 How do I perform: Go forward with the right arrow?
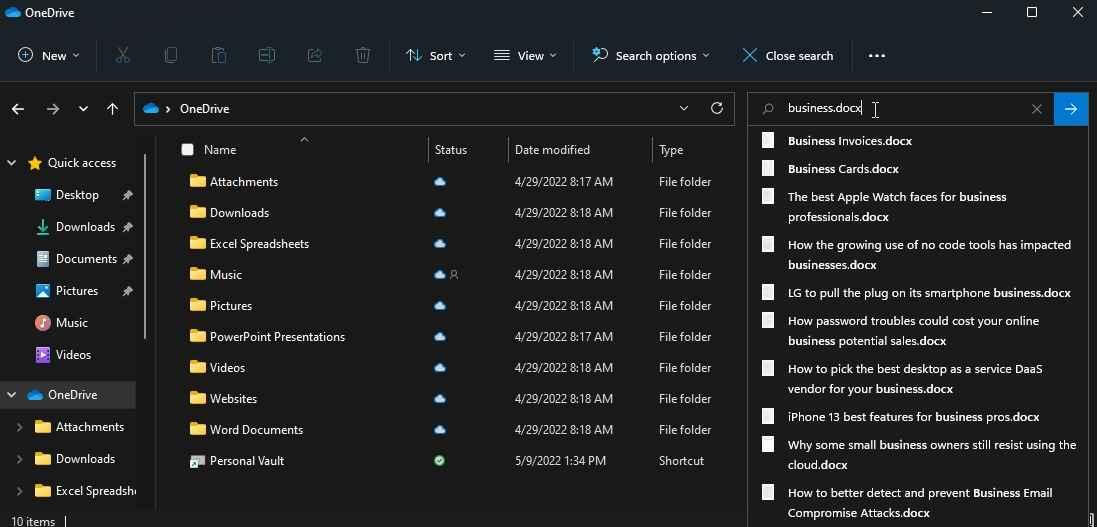(52, 108)
